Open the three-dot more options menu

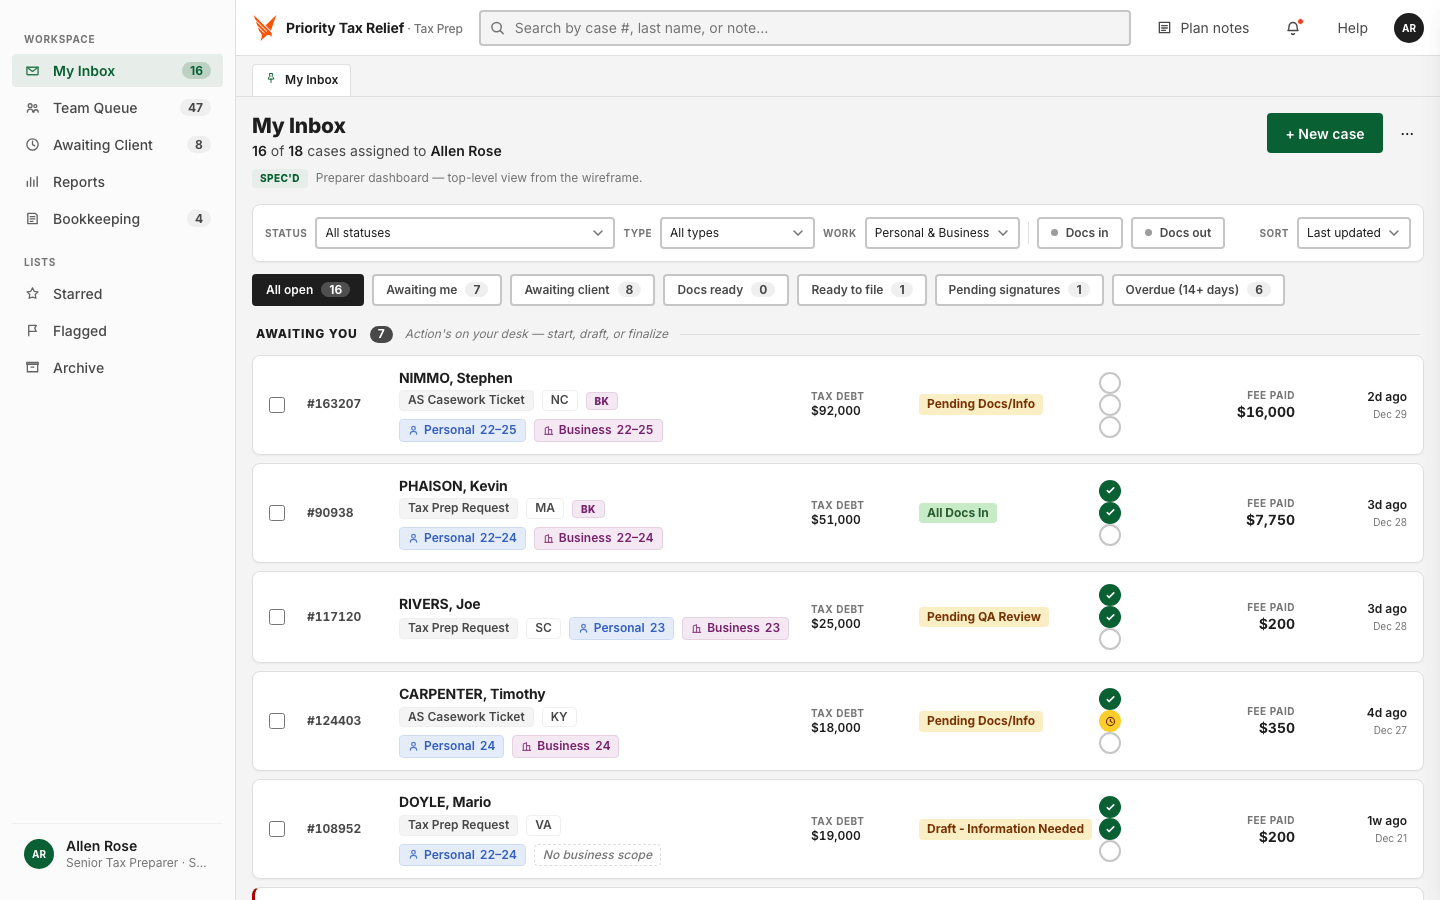tap(1407, 134)
